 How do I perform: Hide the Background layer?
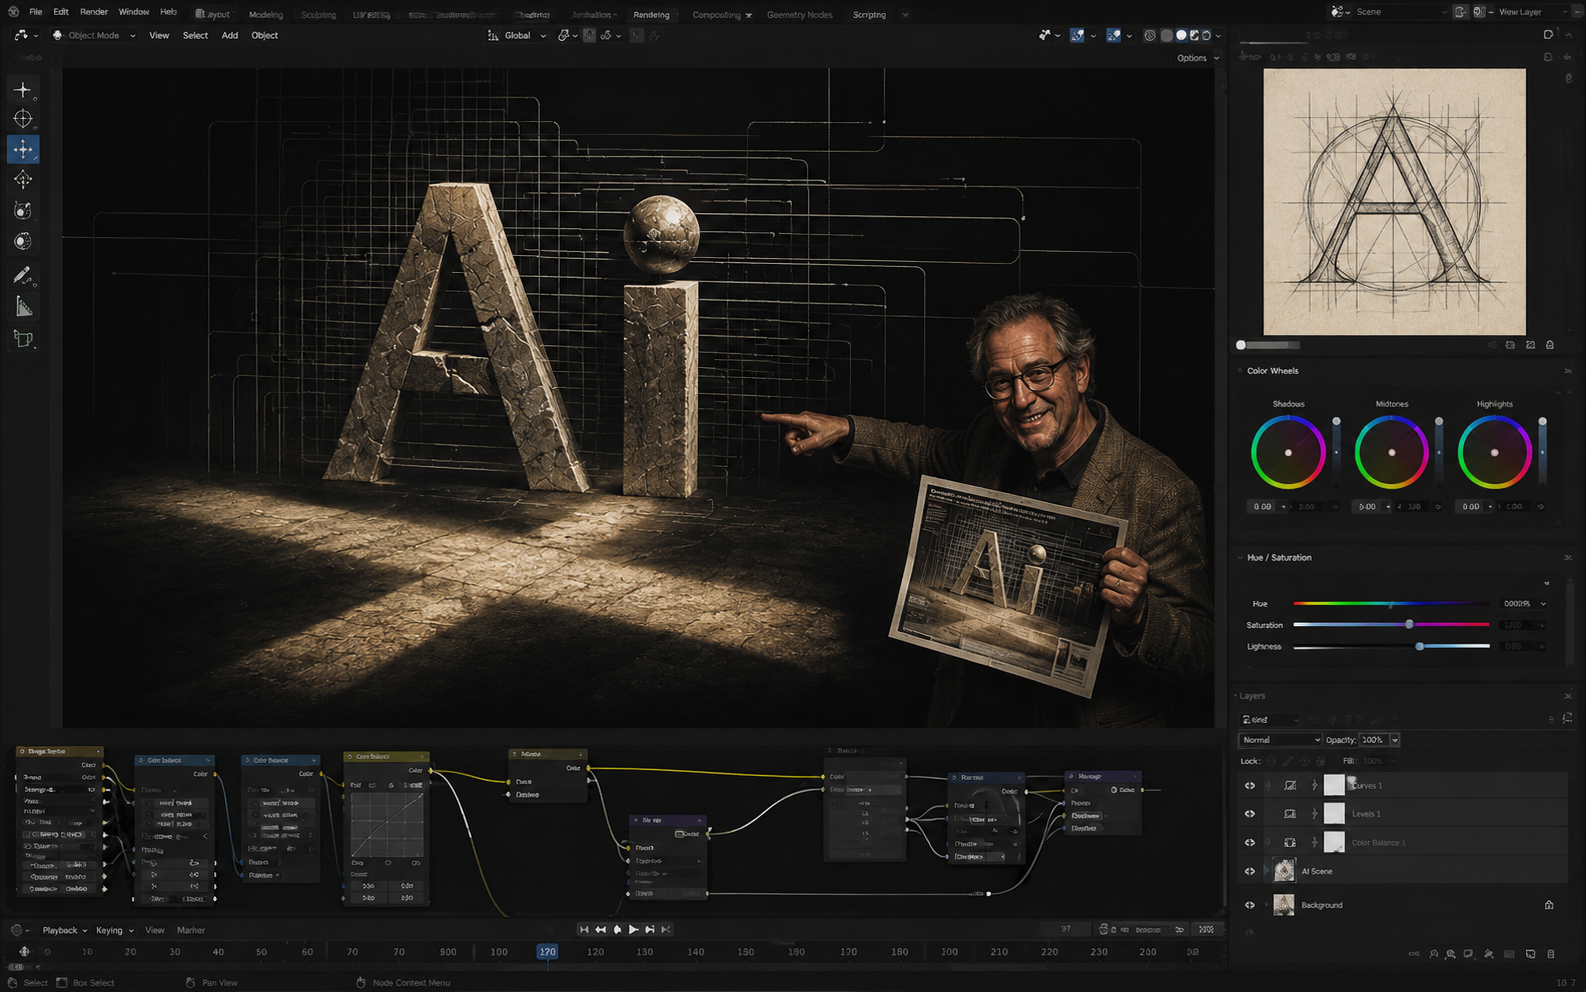tap(1249, 905)
